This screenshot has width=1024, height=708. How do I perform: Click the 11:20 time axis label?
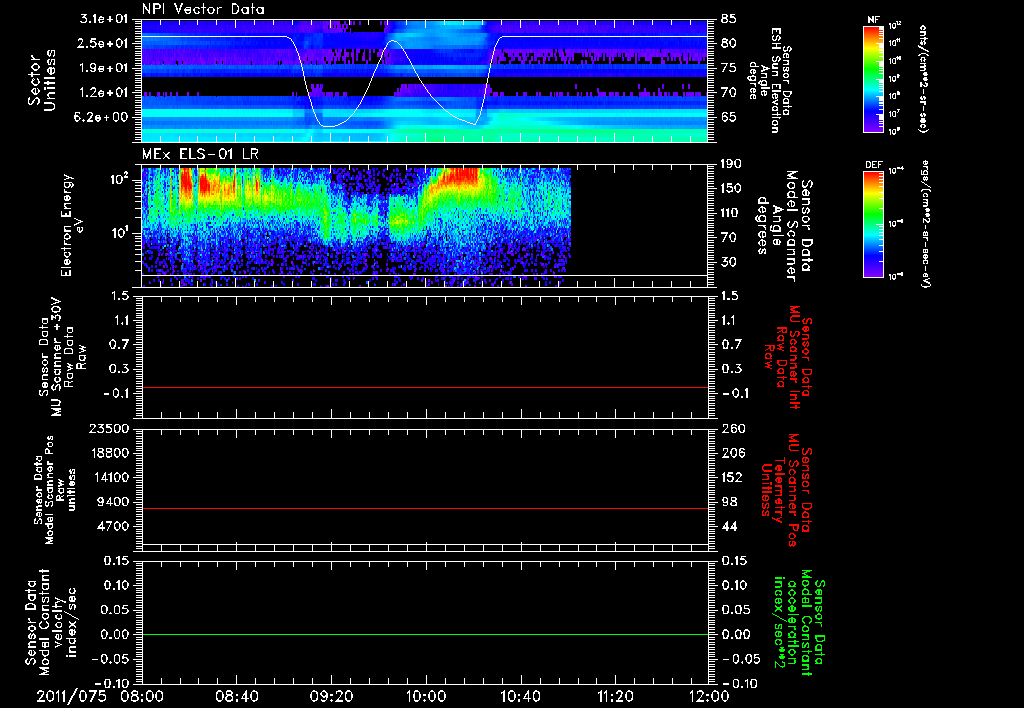coord(615,696)
